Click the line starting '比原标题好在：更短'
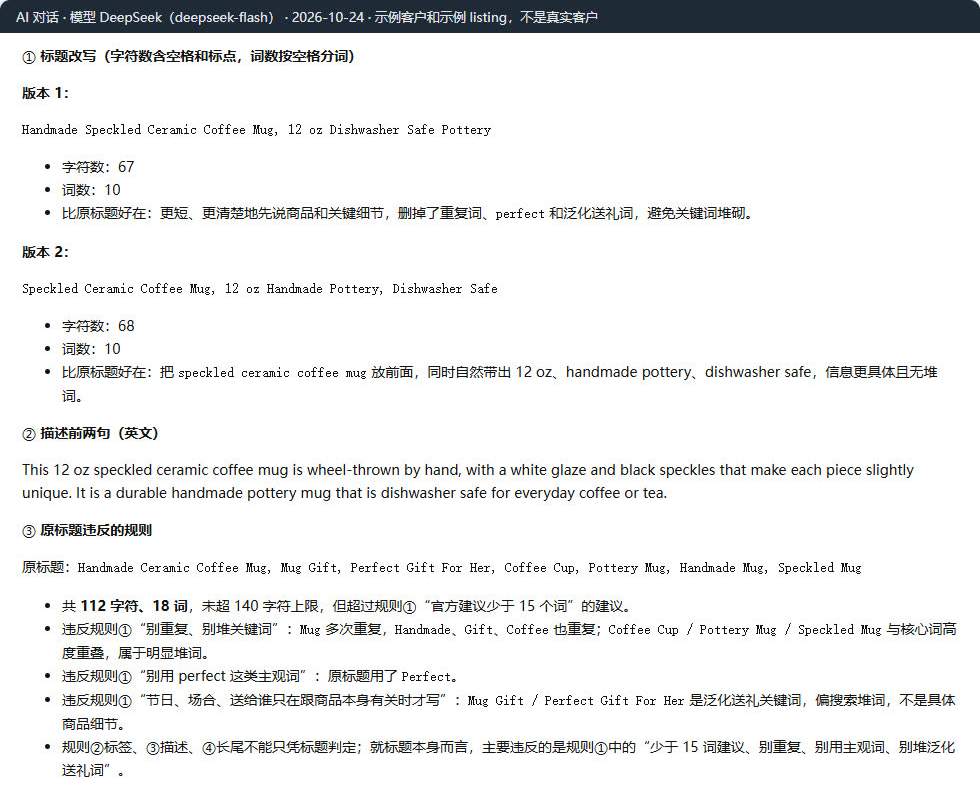This screenshot has height=794, width=980. [409, 213]
